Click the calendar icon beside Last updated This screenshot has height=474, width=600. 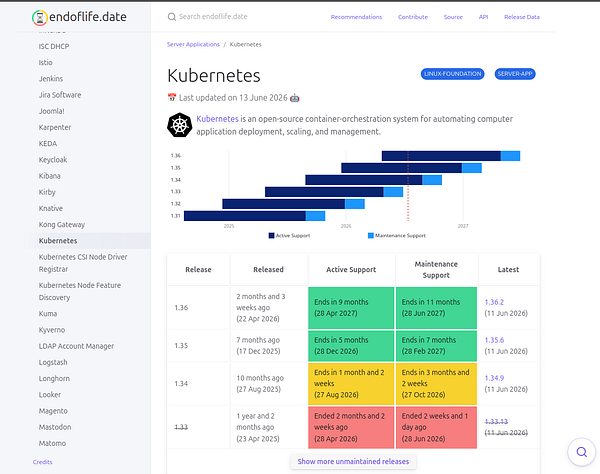[x=172, y=98]
